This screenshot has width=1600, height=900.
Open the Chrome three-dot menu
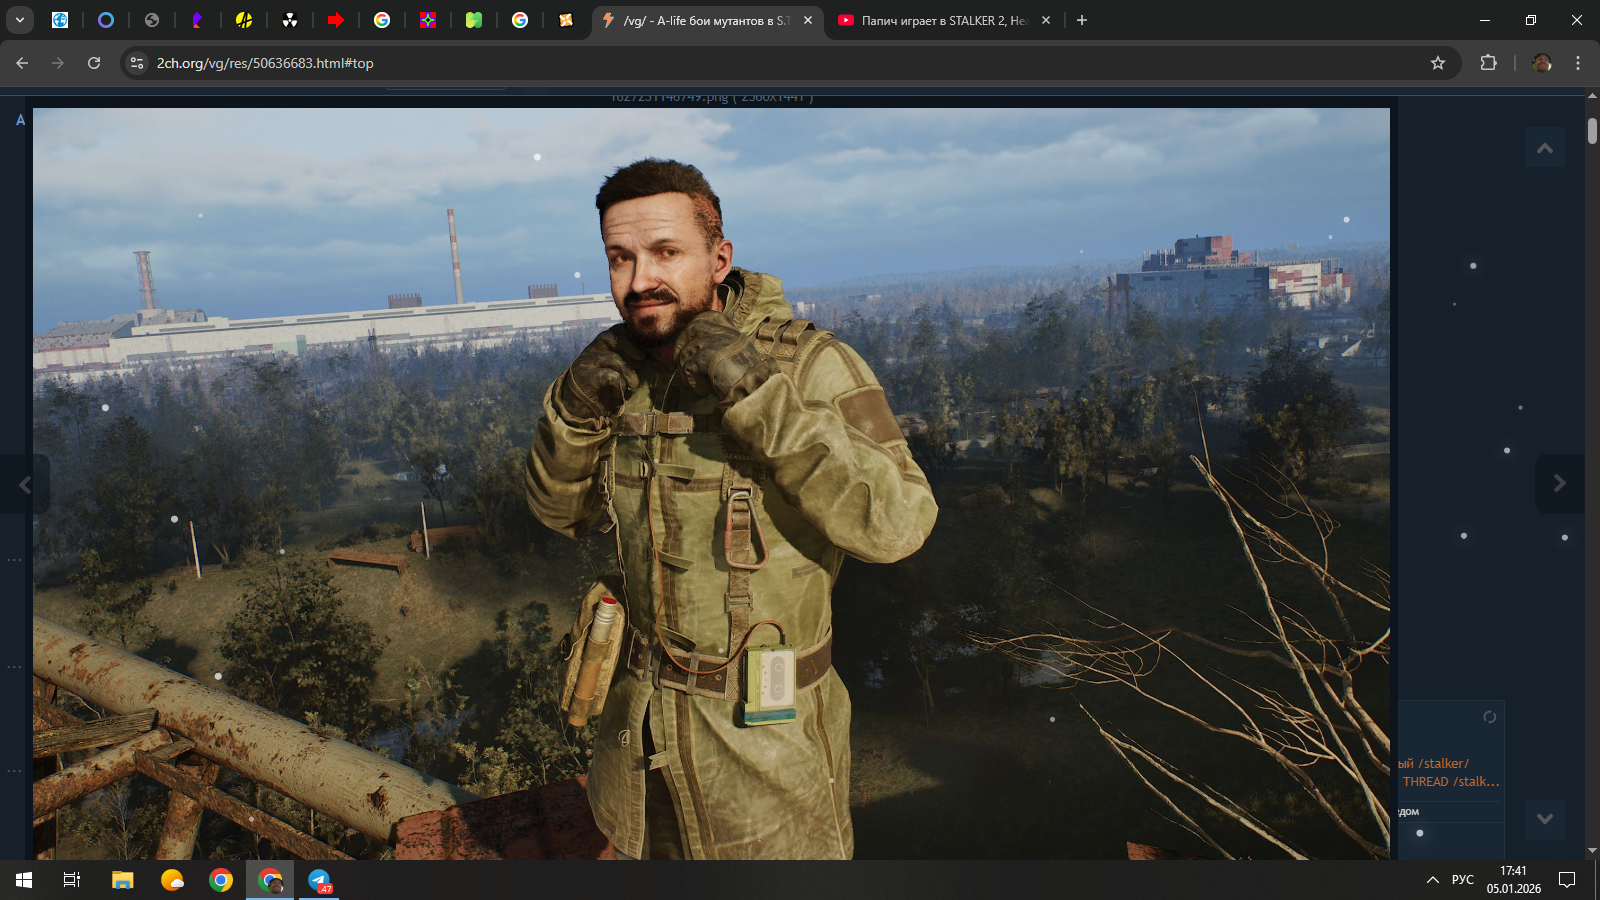coord(1578,63)
